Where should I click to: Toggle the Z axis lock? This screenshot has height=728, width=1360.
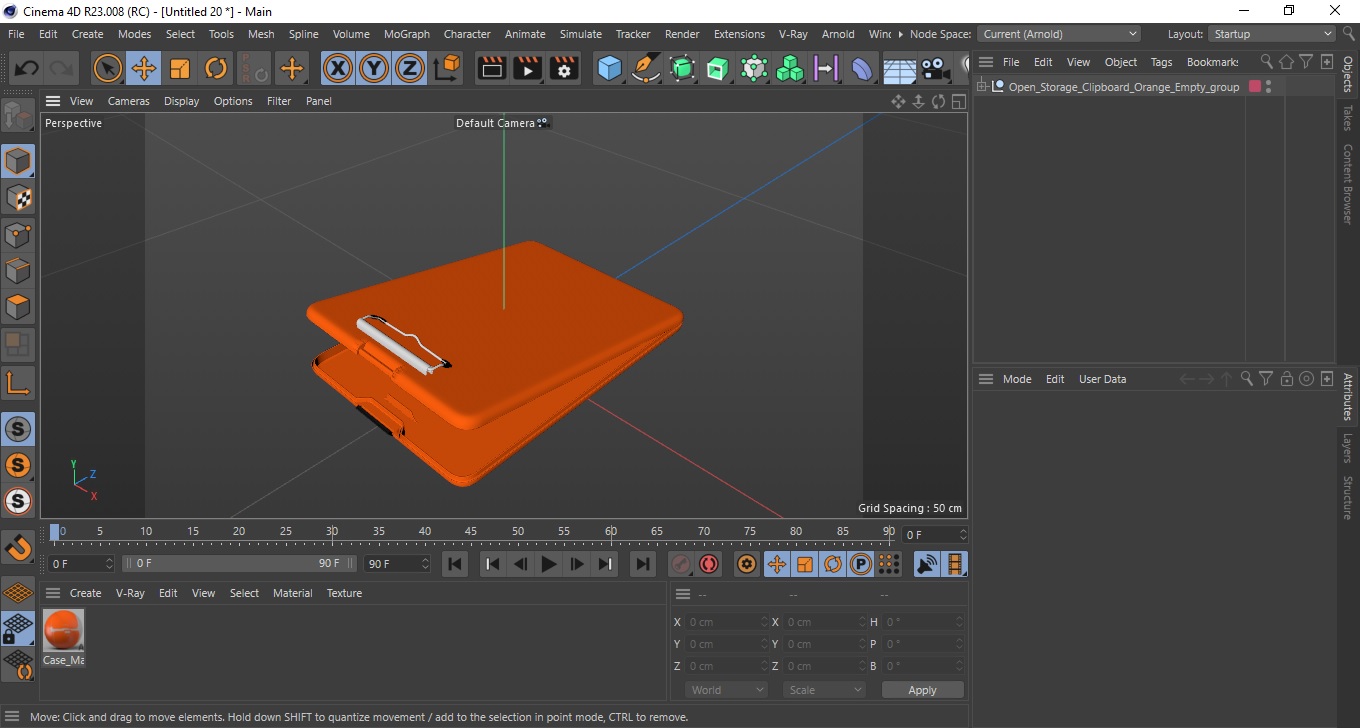click(410, 68)
